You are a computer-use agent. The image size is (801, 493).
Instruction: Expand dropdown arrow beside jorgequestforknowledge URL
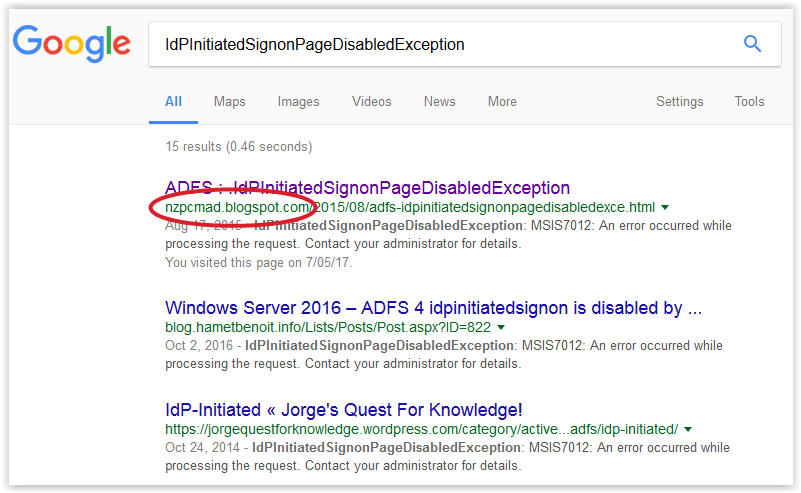click(x=688, y=430)
